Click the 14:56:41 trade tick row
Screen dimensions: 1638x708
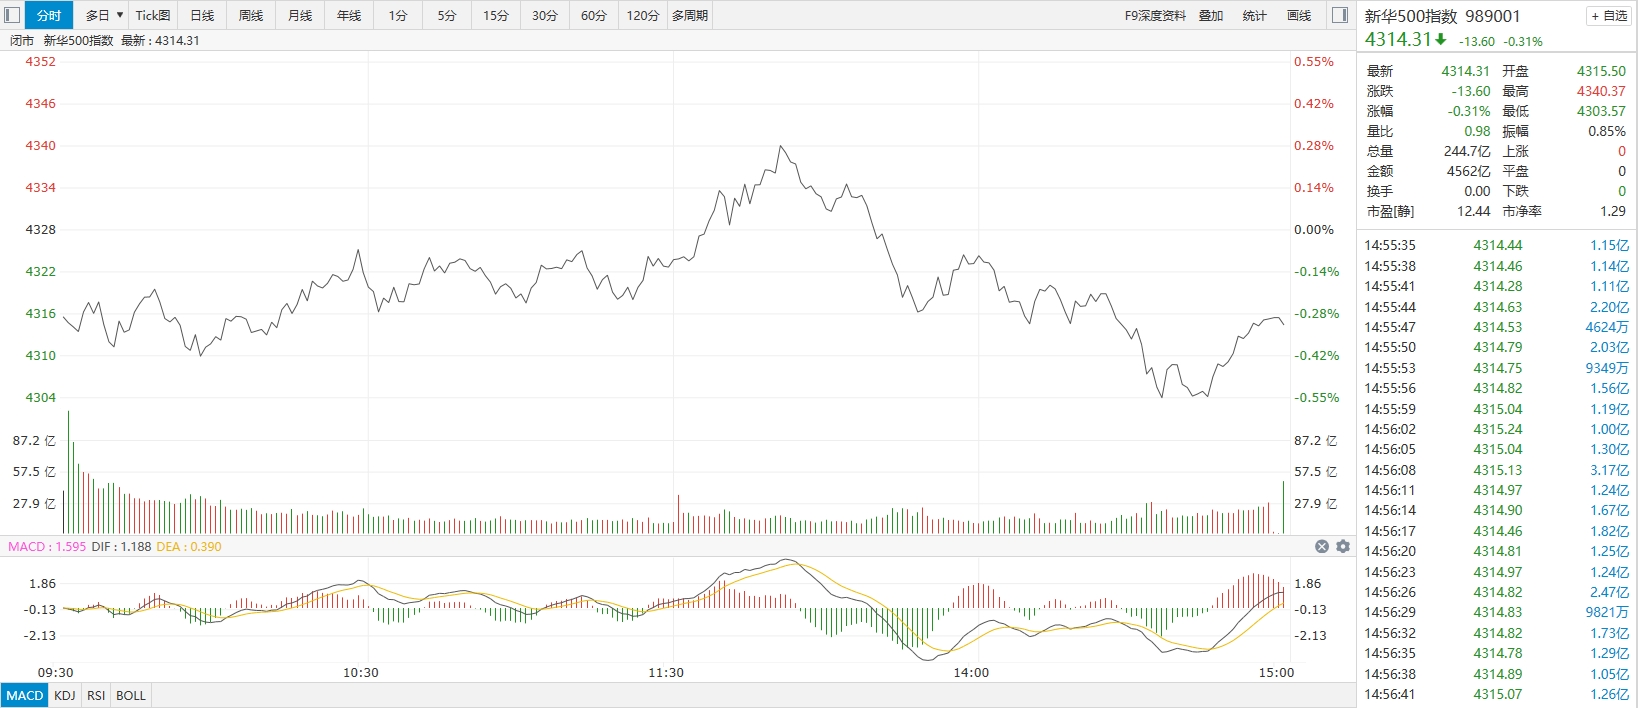click(1496, 694)
